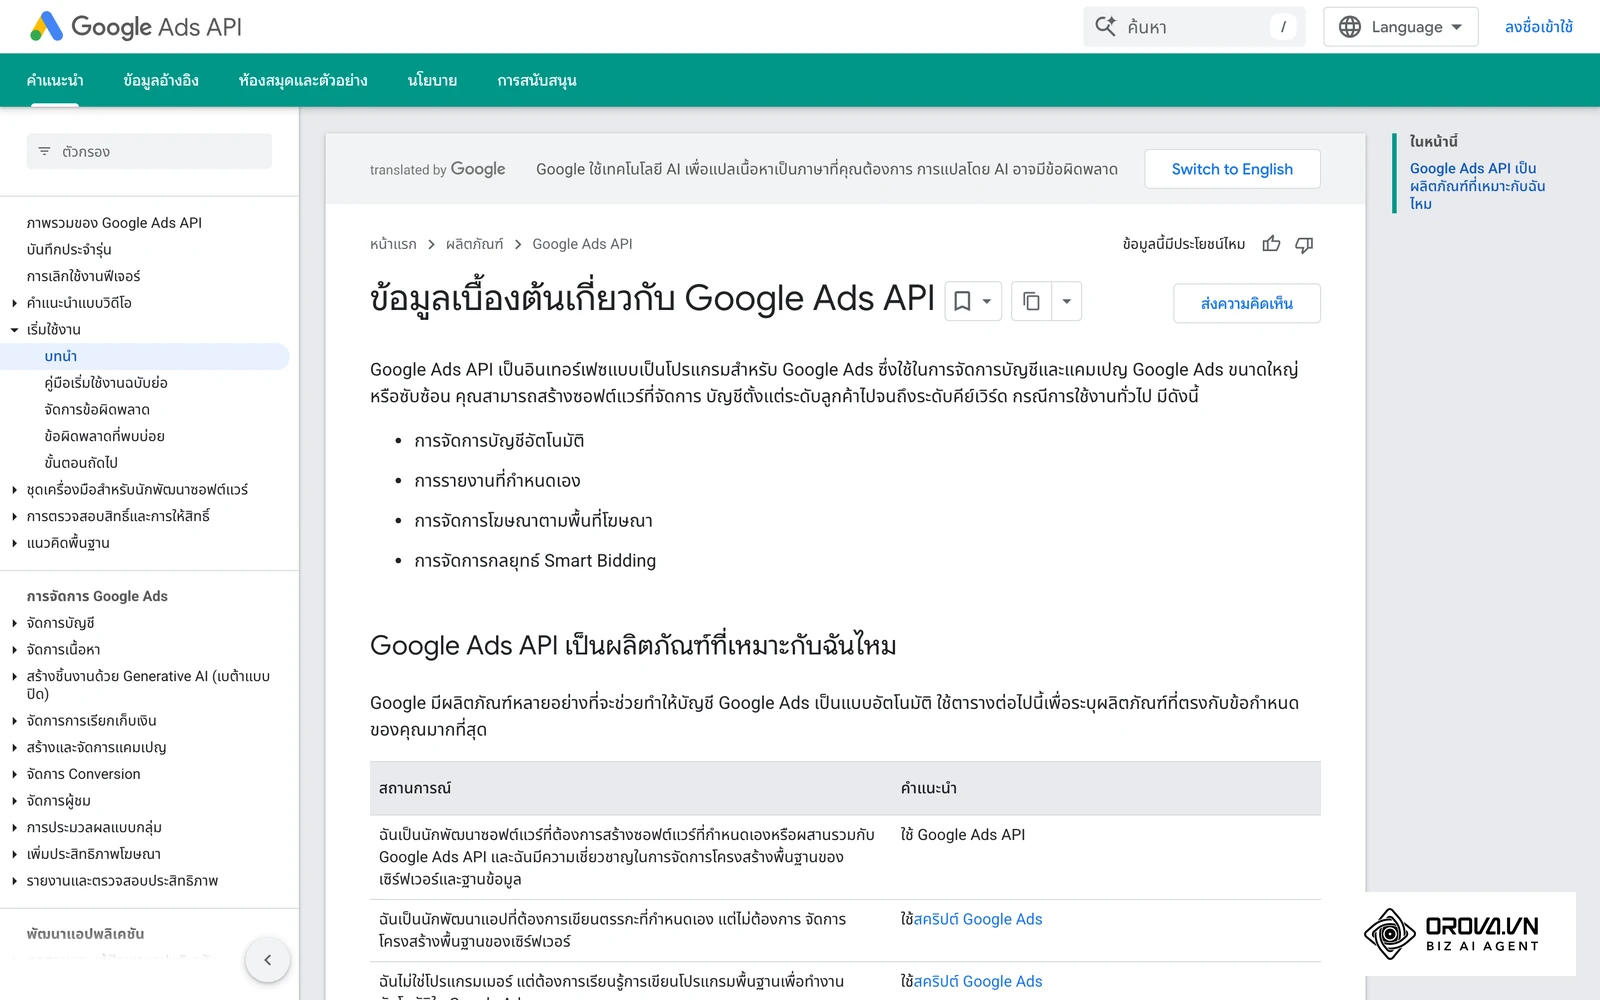Jump to on-this-page Google Ads API section link
Screen dimensions: 1600x1000
point(1477,186)
